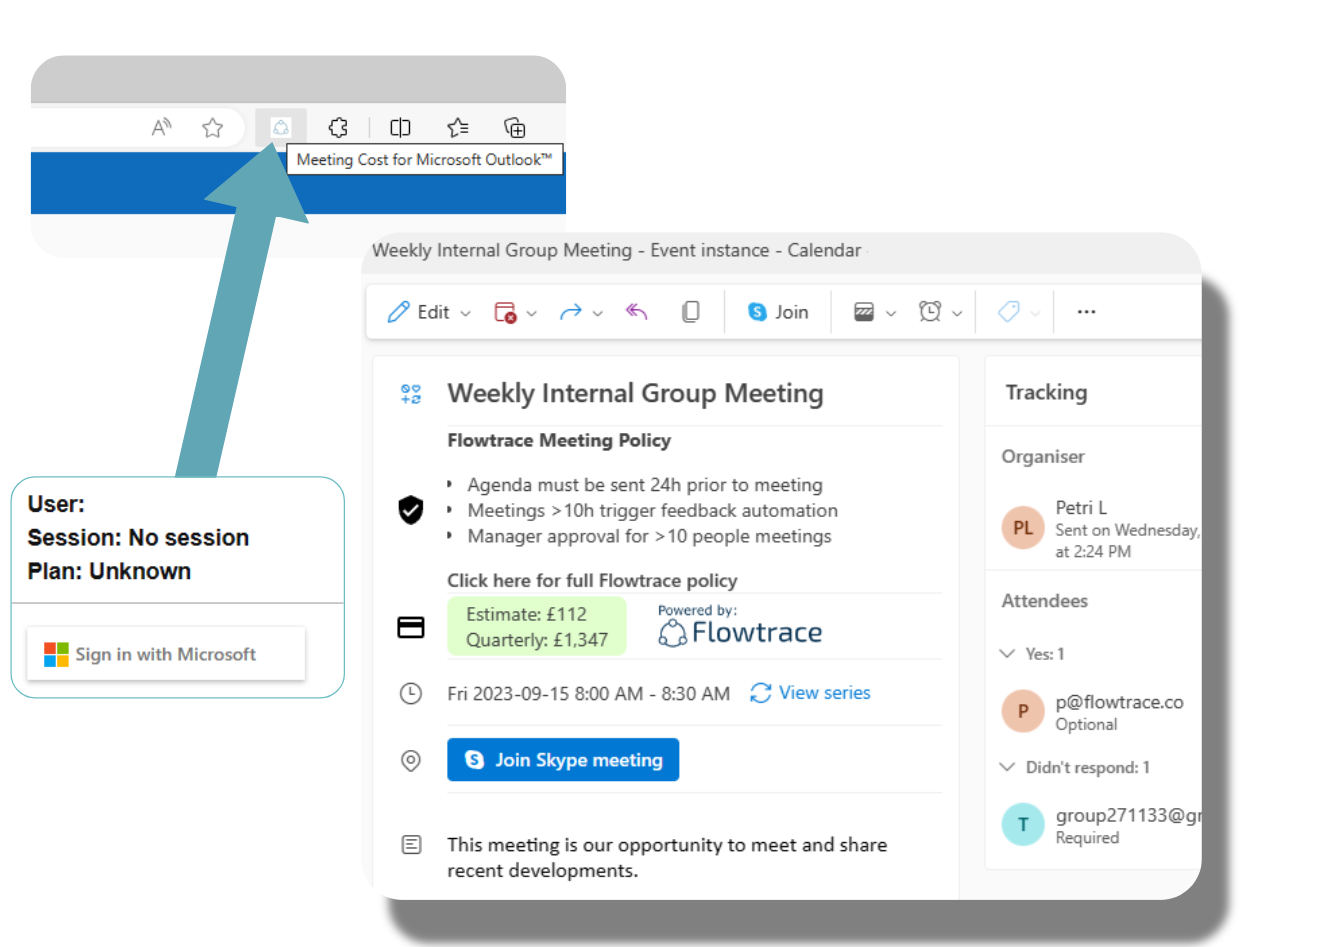The width and height of the screenshot is (1335, 947).
Task: Click the Tracking panel heading
Action: point(1046,392)
